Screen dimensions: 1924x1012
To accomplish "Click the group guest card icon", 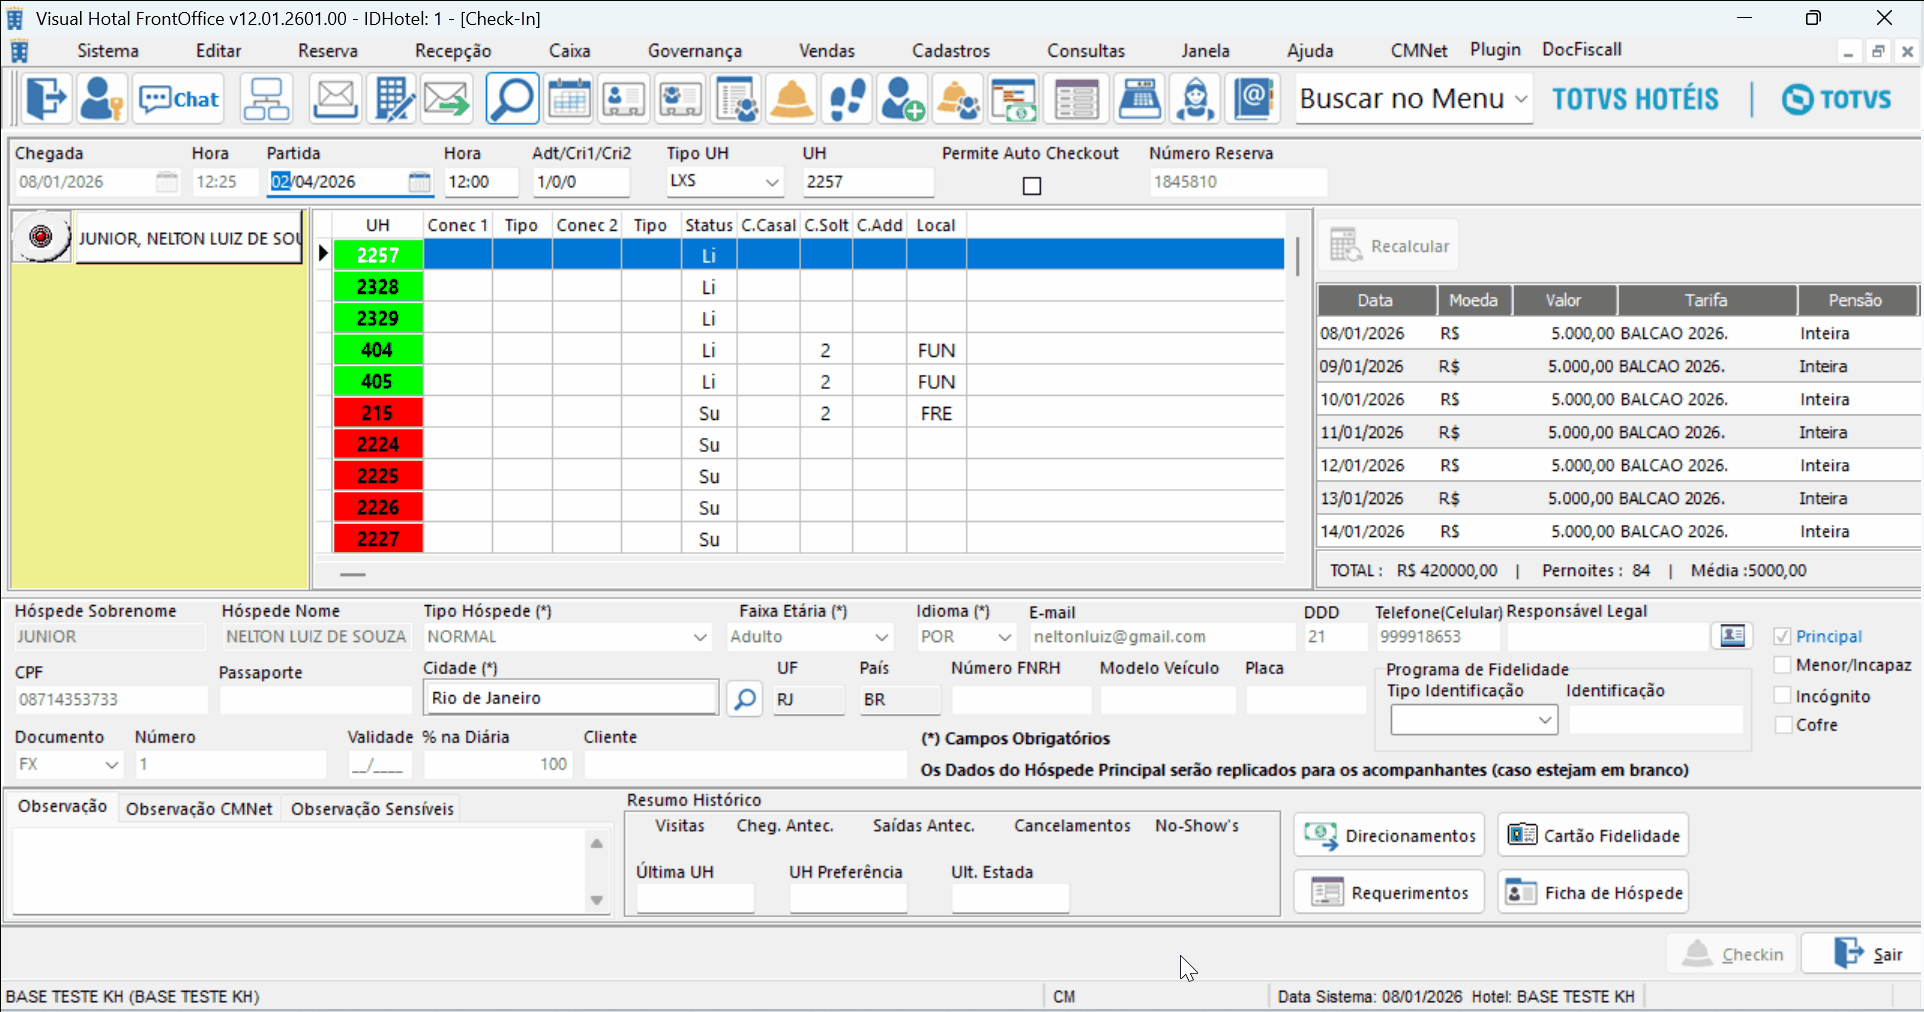I will (680, 99).
